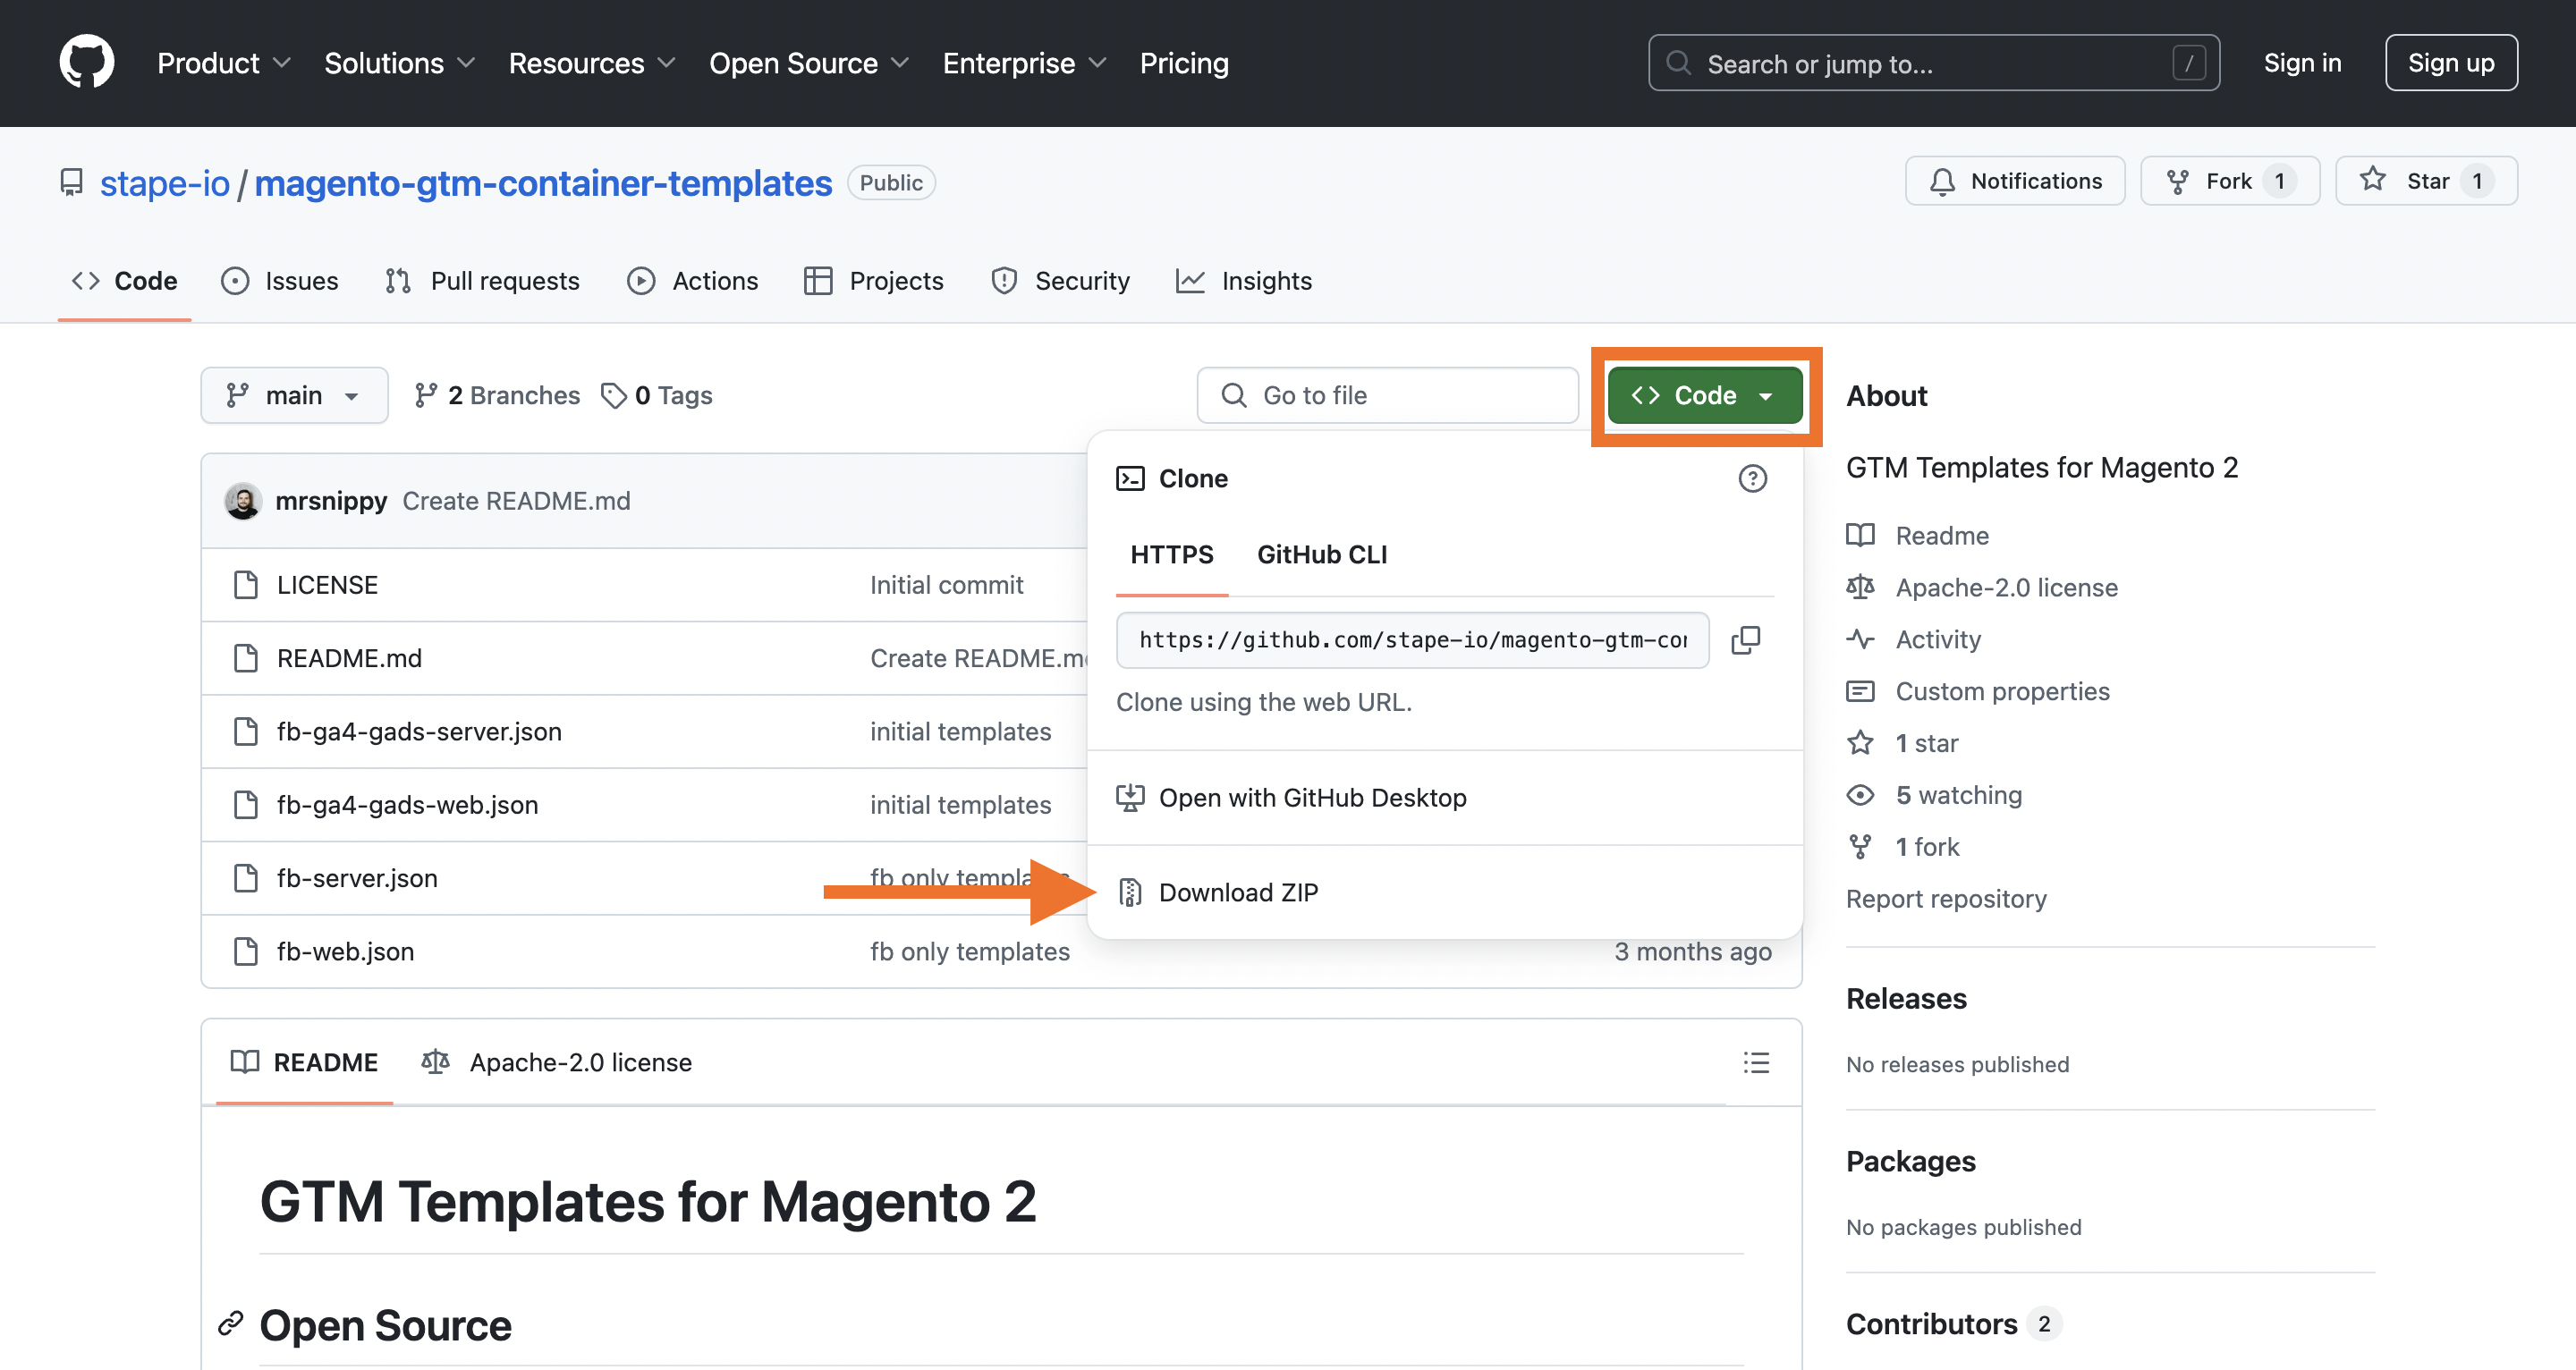Click the Notifications bell icon
Screen dimensions: 2576x1370
point(1941,181)
